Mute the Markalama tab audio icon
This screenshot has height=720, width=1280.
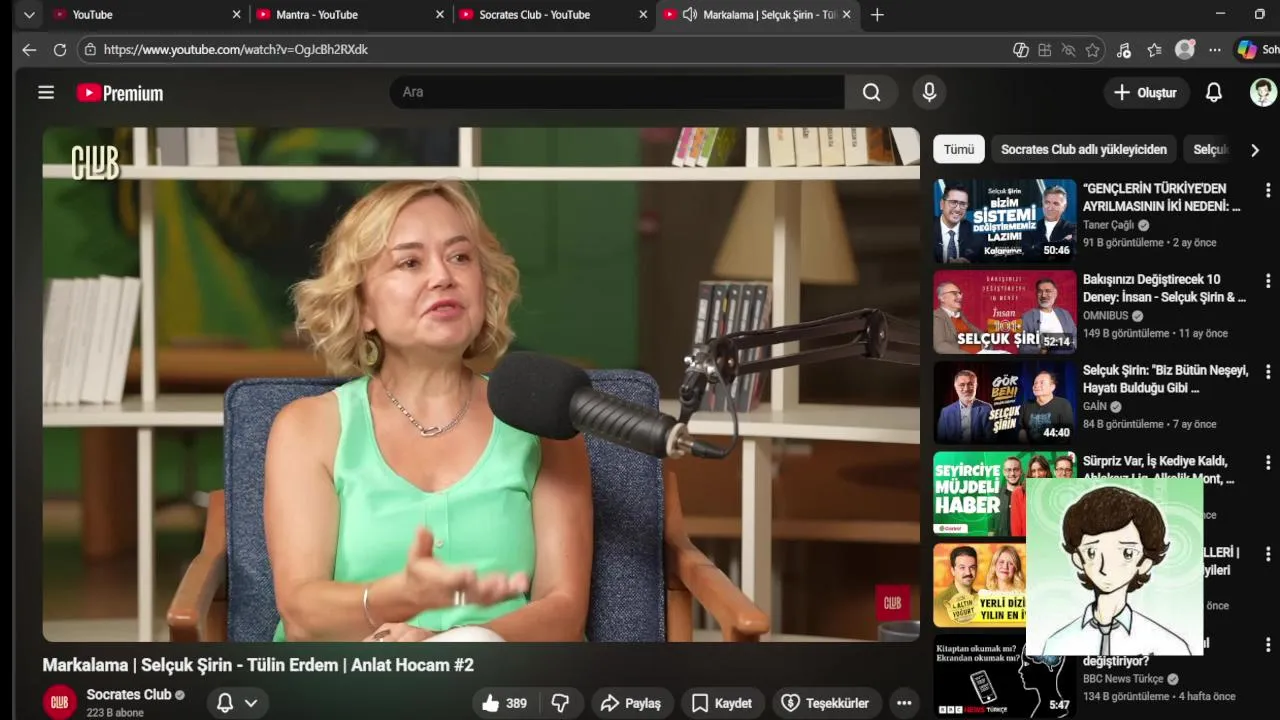tap(689, 15)
